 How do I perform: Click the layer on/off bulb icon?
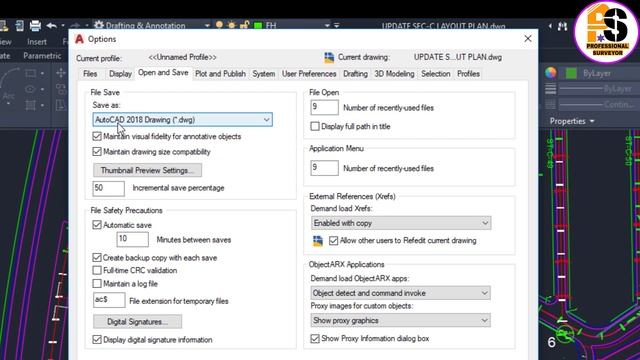(x=219, y=25)
